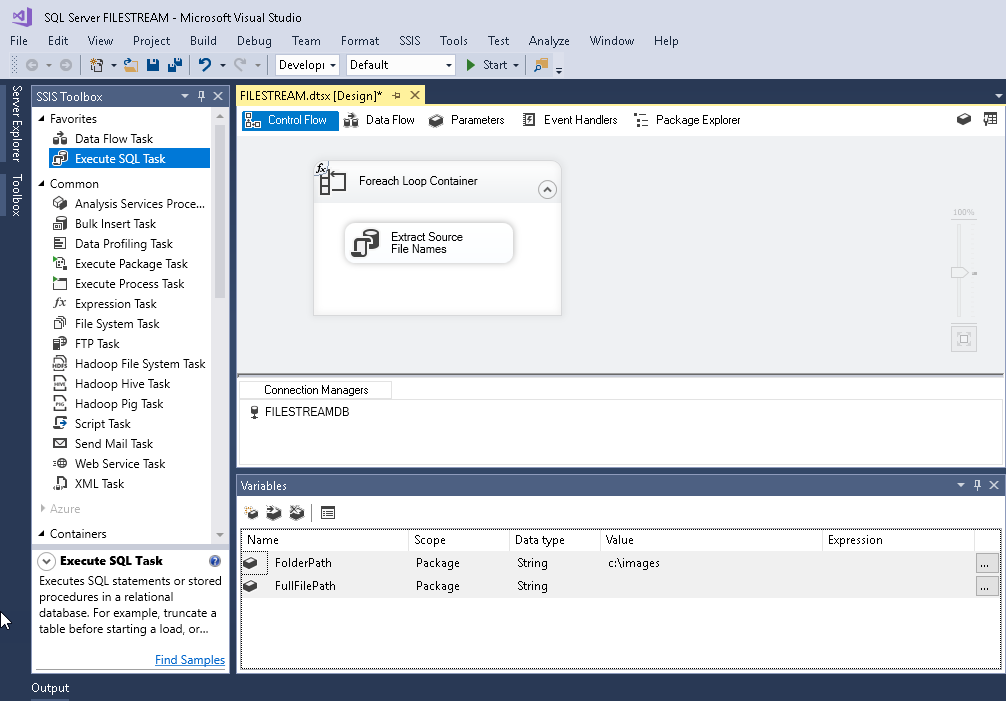Switch to the Data Flow tab
1006x701 pixels.
point(379,120)
